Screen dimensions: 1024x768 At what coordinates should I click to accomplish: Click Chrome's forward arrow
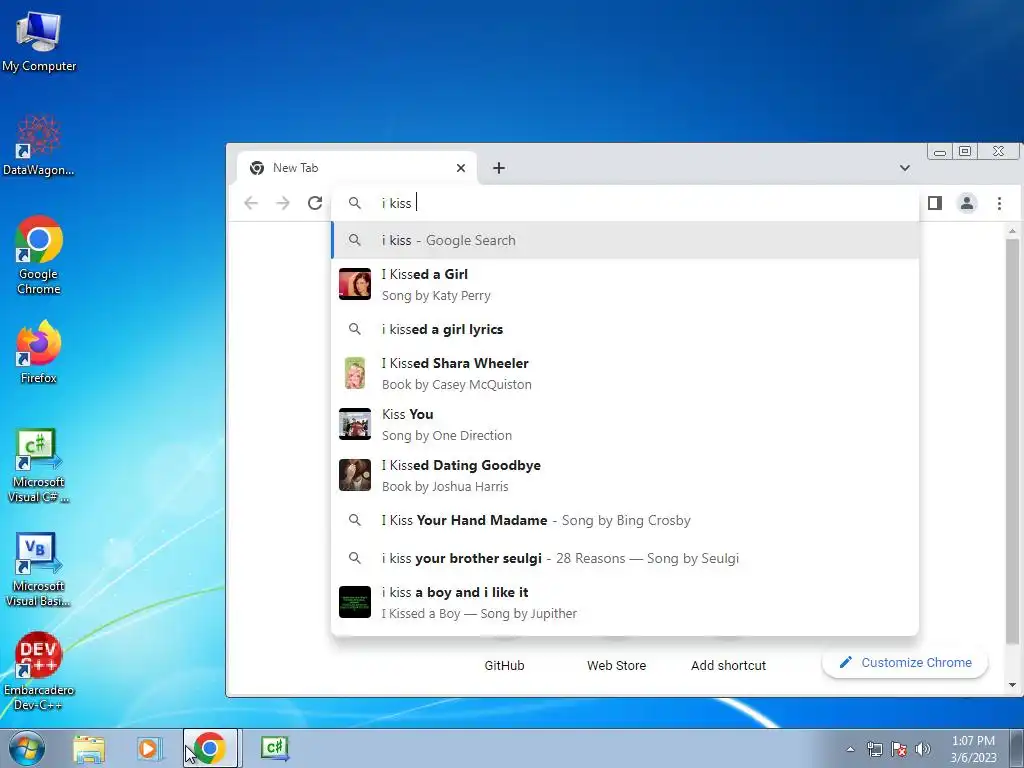(x=283, y=203)
